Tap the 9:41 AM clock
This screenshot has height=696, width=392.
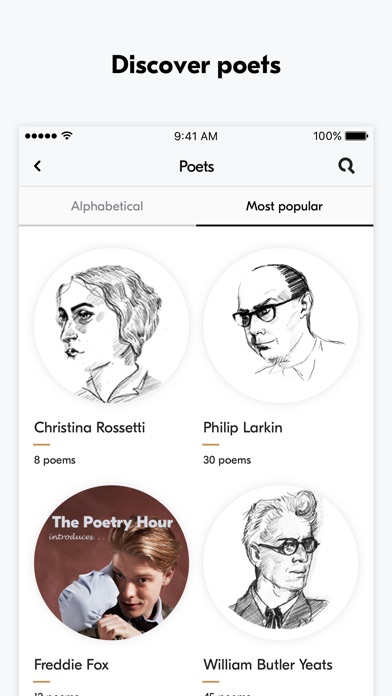[196, 136]
